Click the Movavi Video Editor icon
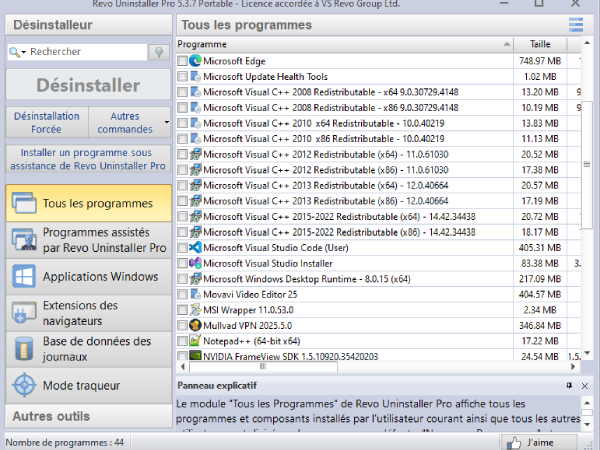 [195, 294]
